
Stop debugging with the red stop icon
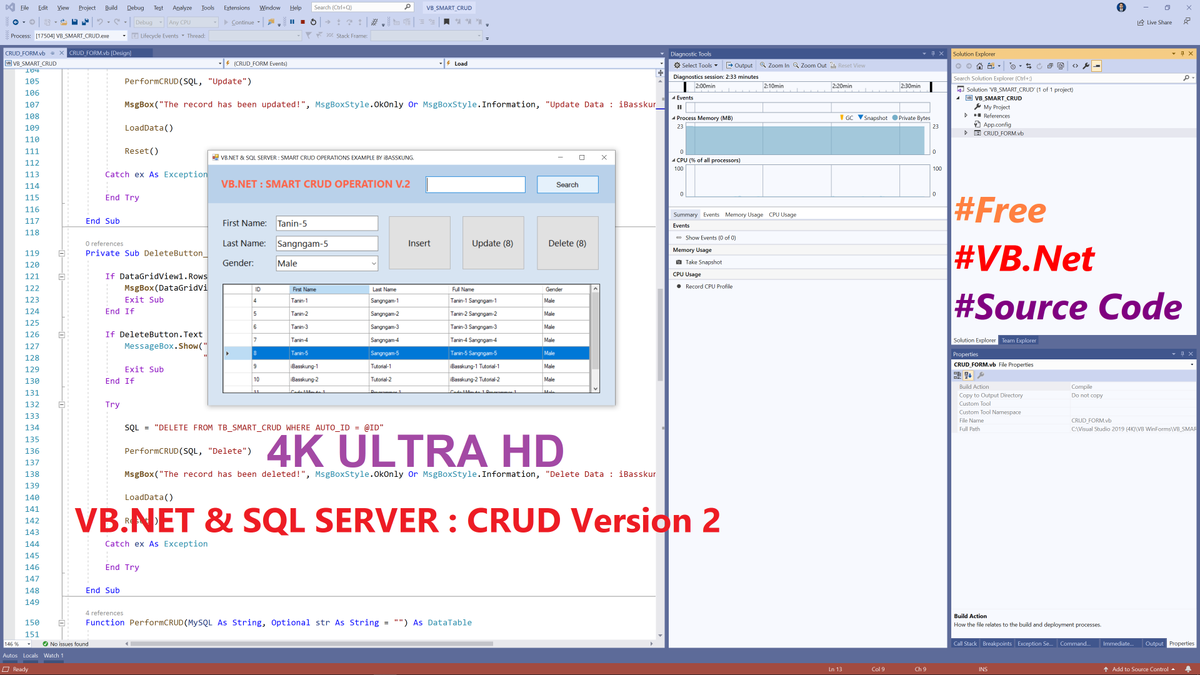(x=303, y=22)
